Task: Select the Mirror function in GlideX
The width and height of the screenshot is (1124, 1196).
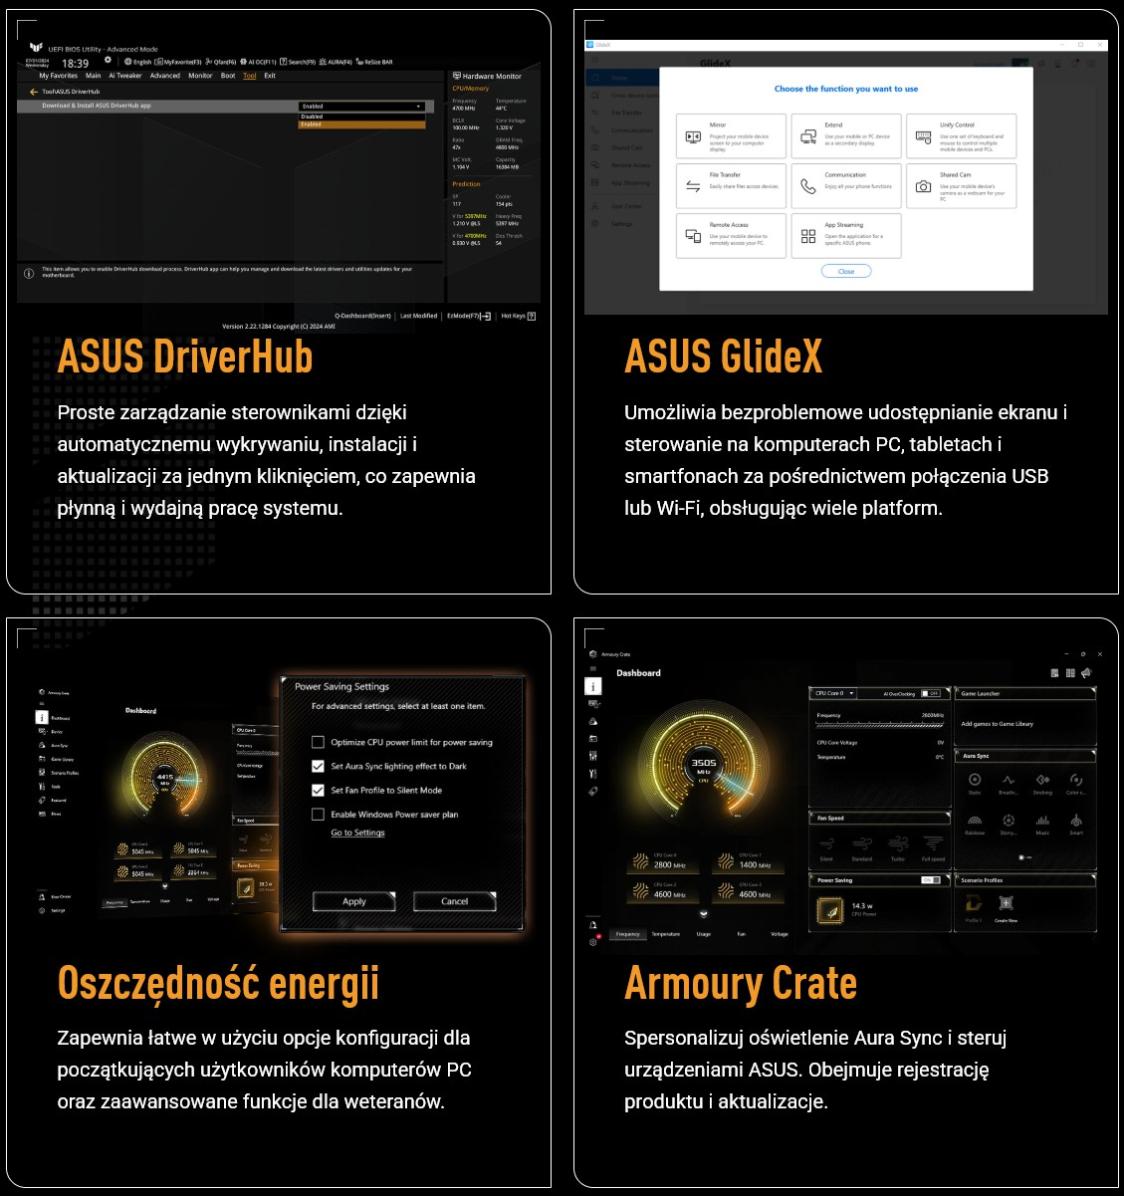Action: click(x=731, y=136)
